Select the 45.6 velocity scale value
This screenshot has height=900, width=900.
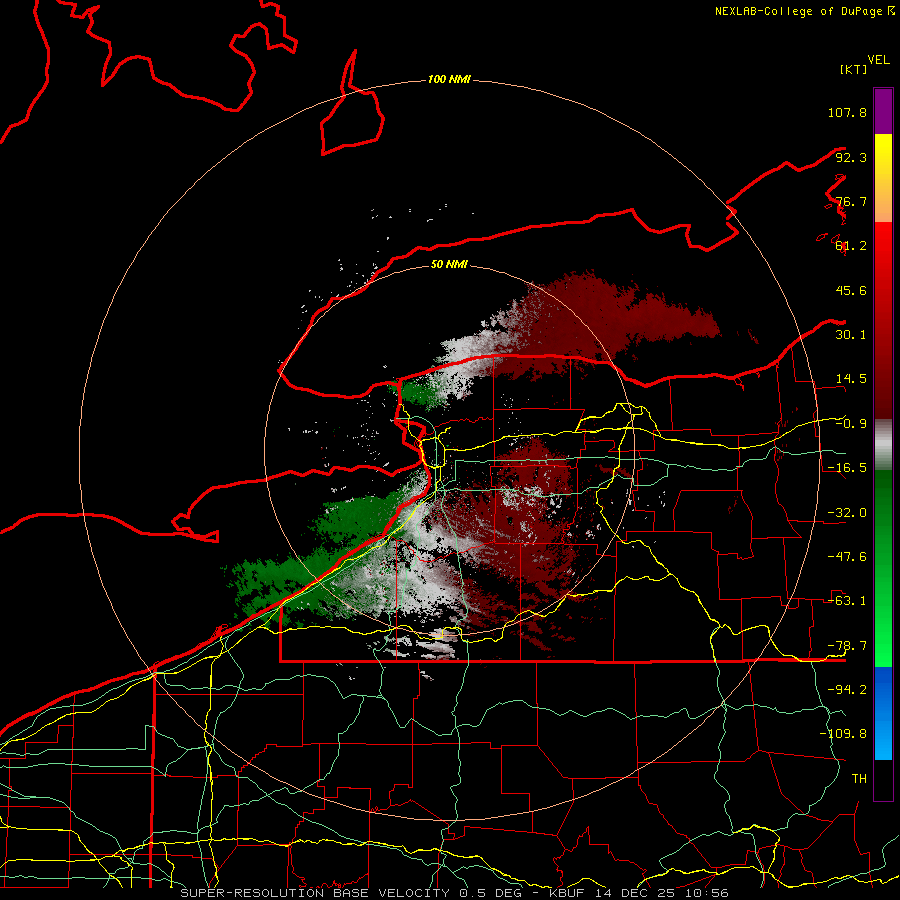click(851, 290)
